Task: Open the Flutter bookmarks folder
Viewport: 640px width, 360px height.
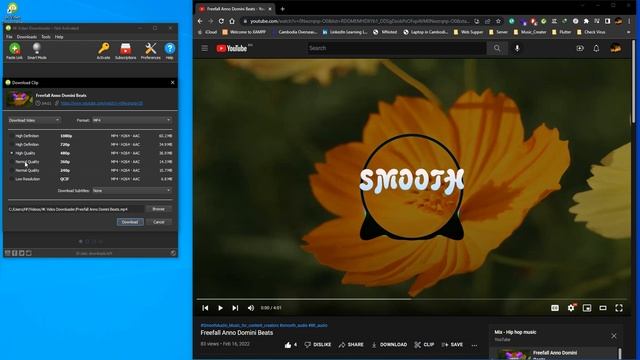Action: pos(562,32)
